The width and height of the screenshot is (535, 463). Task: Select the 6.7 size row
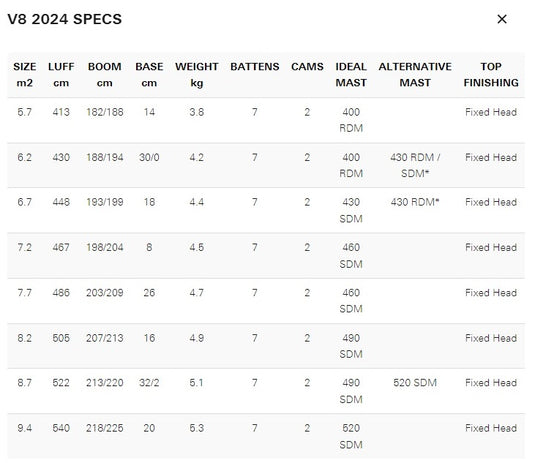pyautogui.click(x=266, y=210)
